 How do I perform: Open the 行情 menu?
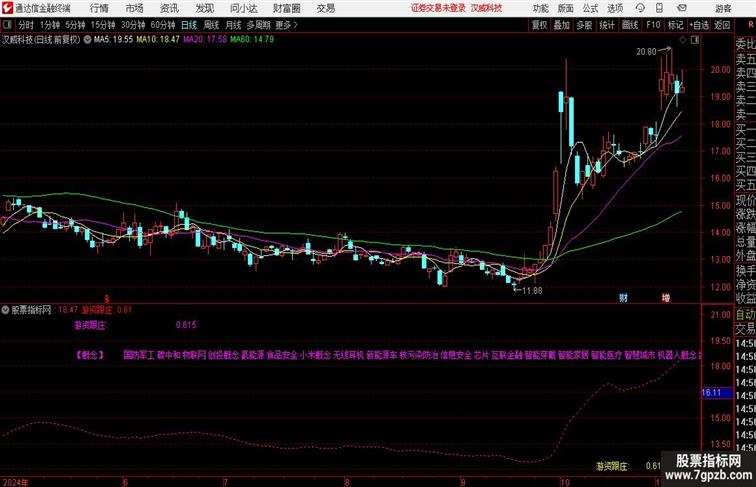point(99,8)
